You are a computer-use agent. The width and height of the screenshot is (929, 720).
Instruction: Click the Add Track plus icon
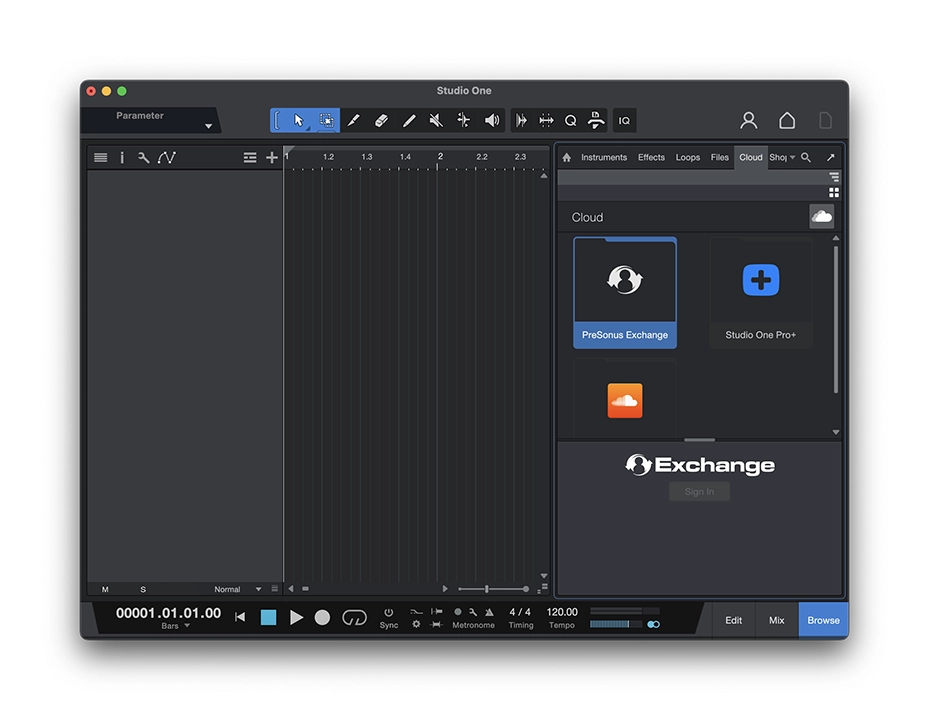[x=272, y=158]
